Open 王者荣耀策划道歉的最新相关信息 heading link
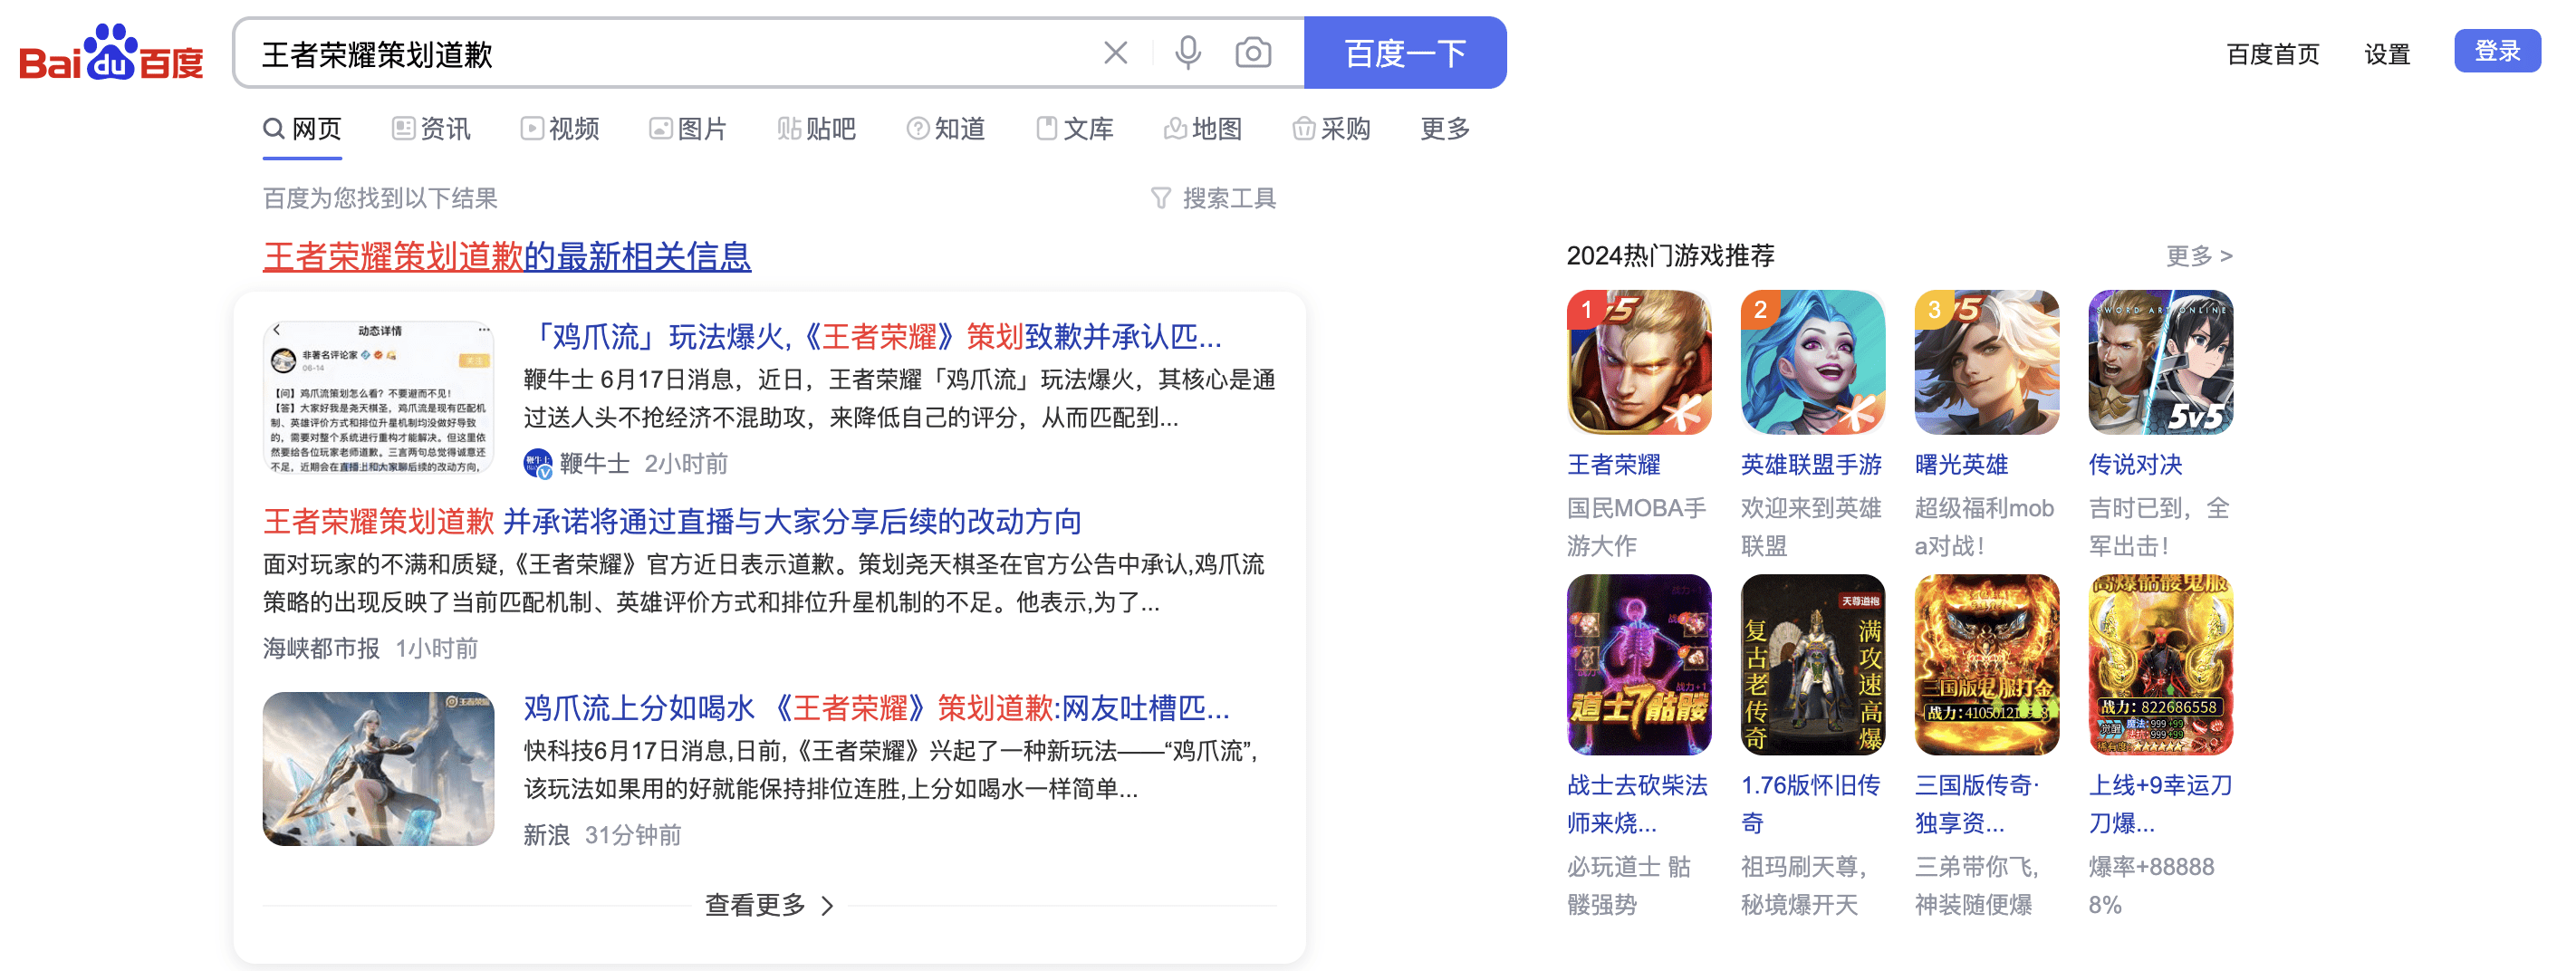 click(506, 257)
